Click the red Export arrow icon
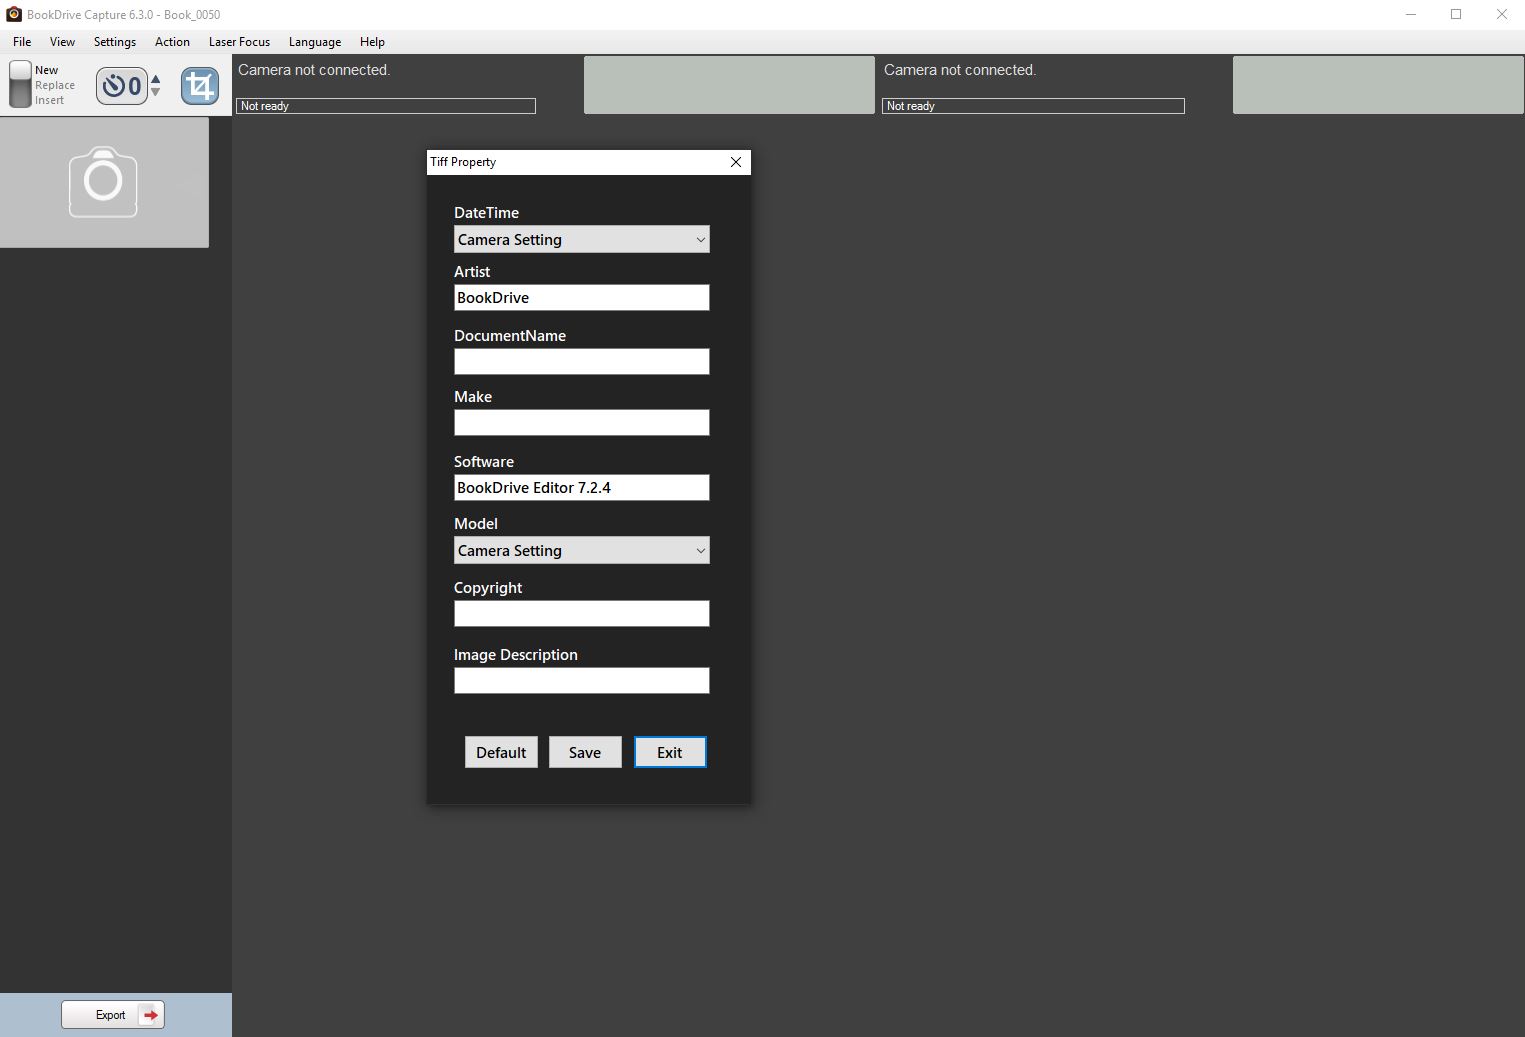The image size is (1525, 1037). (x=150, y=1015)
